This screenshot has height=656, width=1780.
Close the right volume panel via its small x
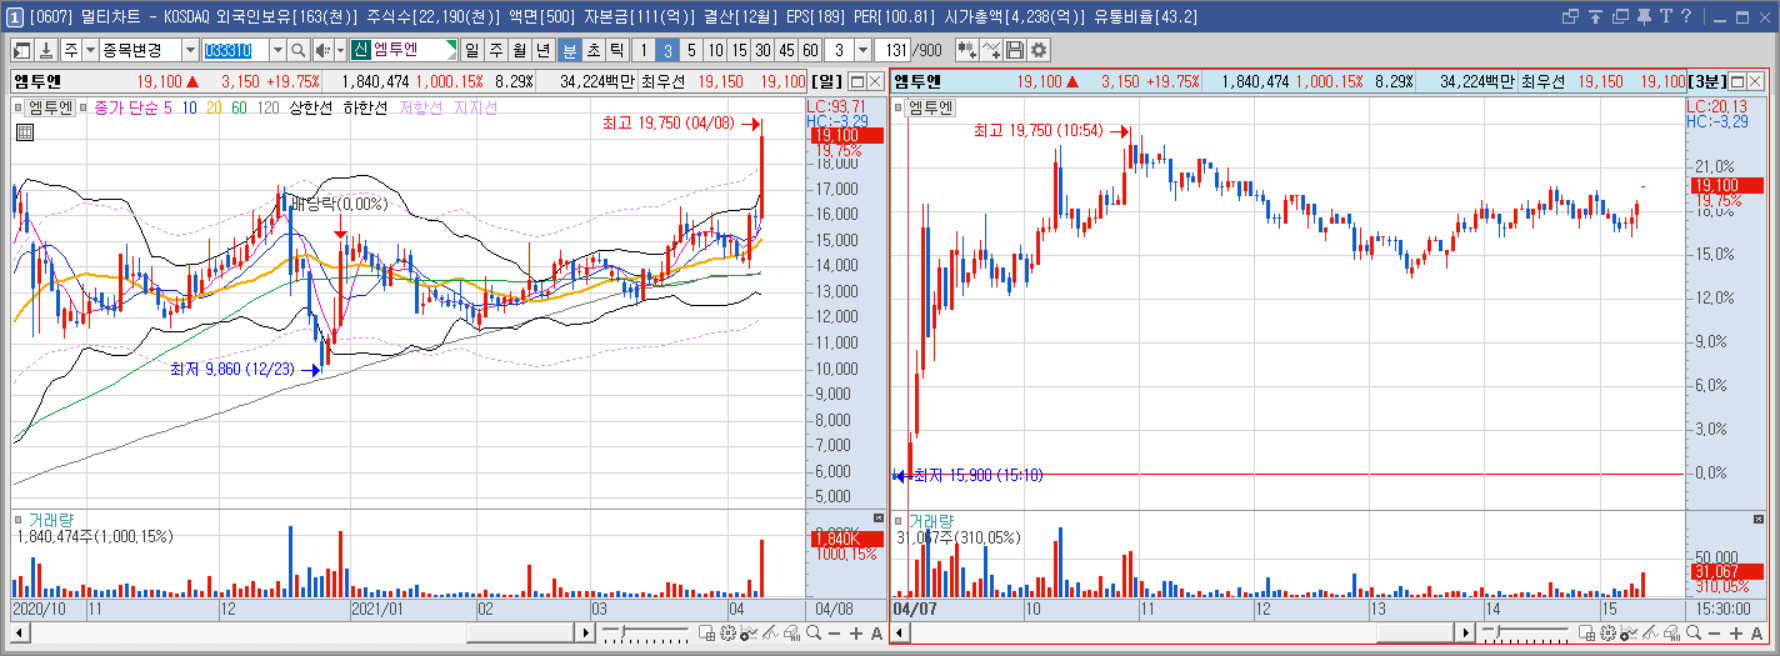click(1758, 519)
